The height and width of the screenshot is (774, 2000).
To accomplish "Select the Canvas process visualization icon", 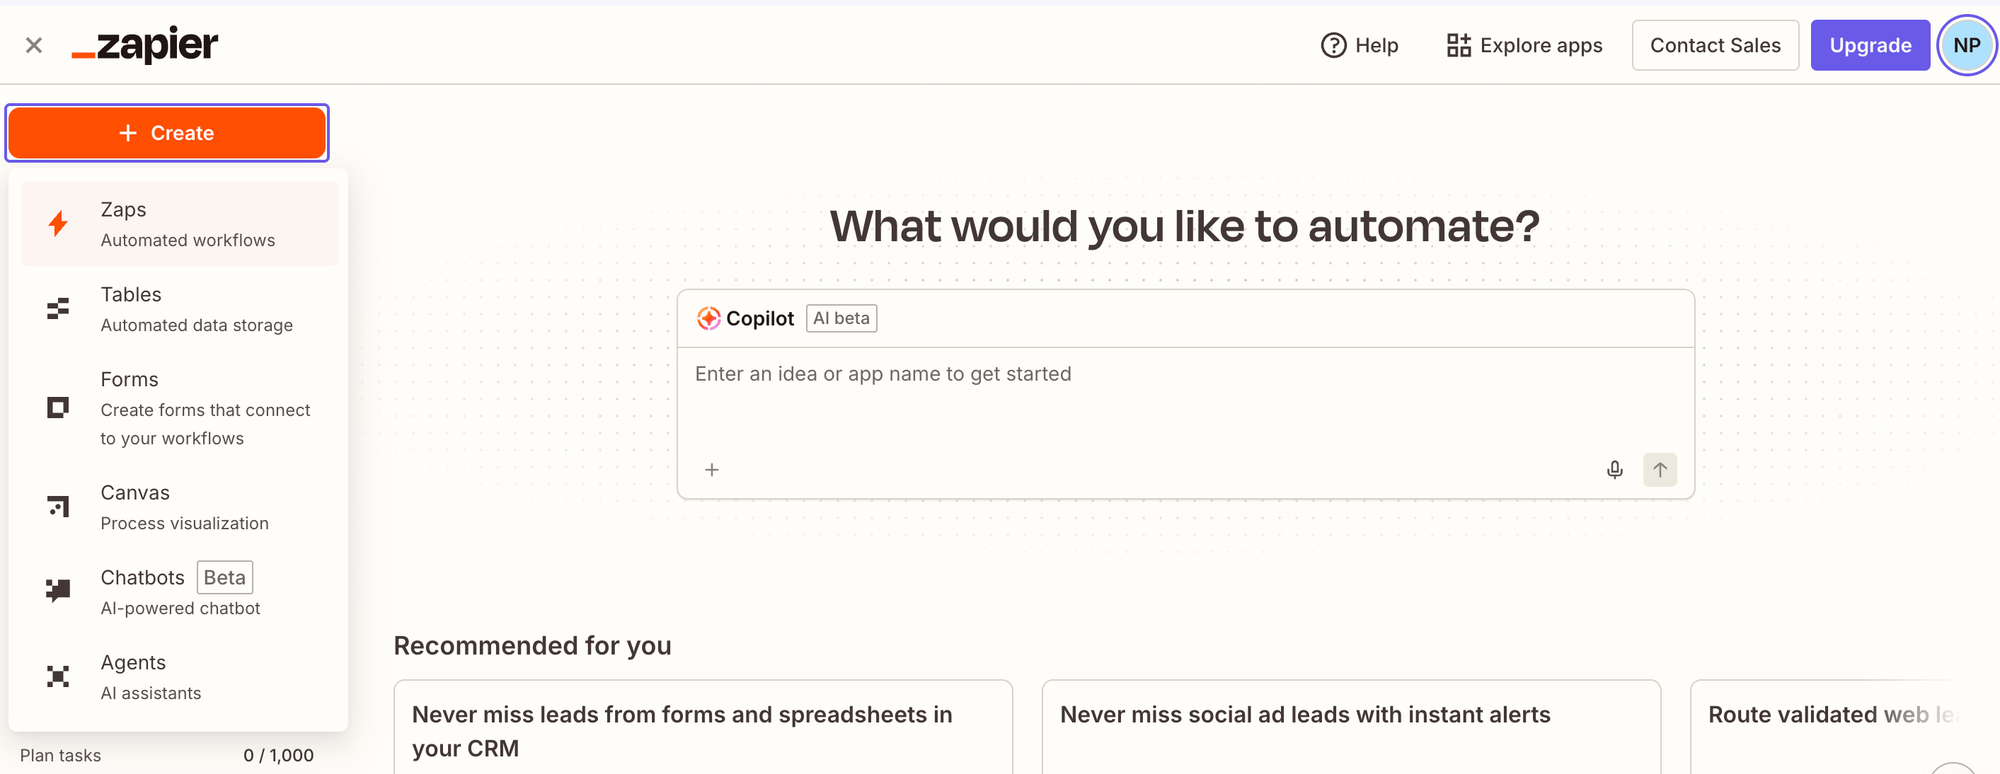I will [x=57, y=506].
